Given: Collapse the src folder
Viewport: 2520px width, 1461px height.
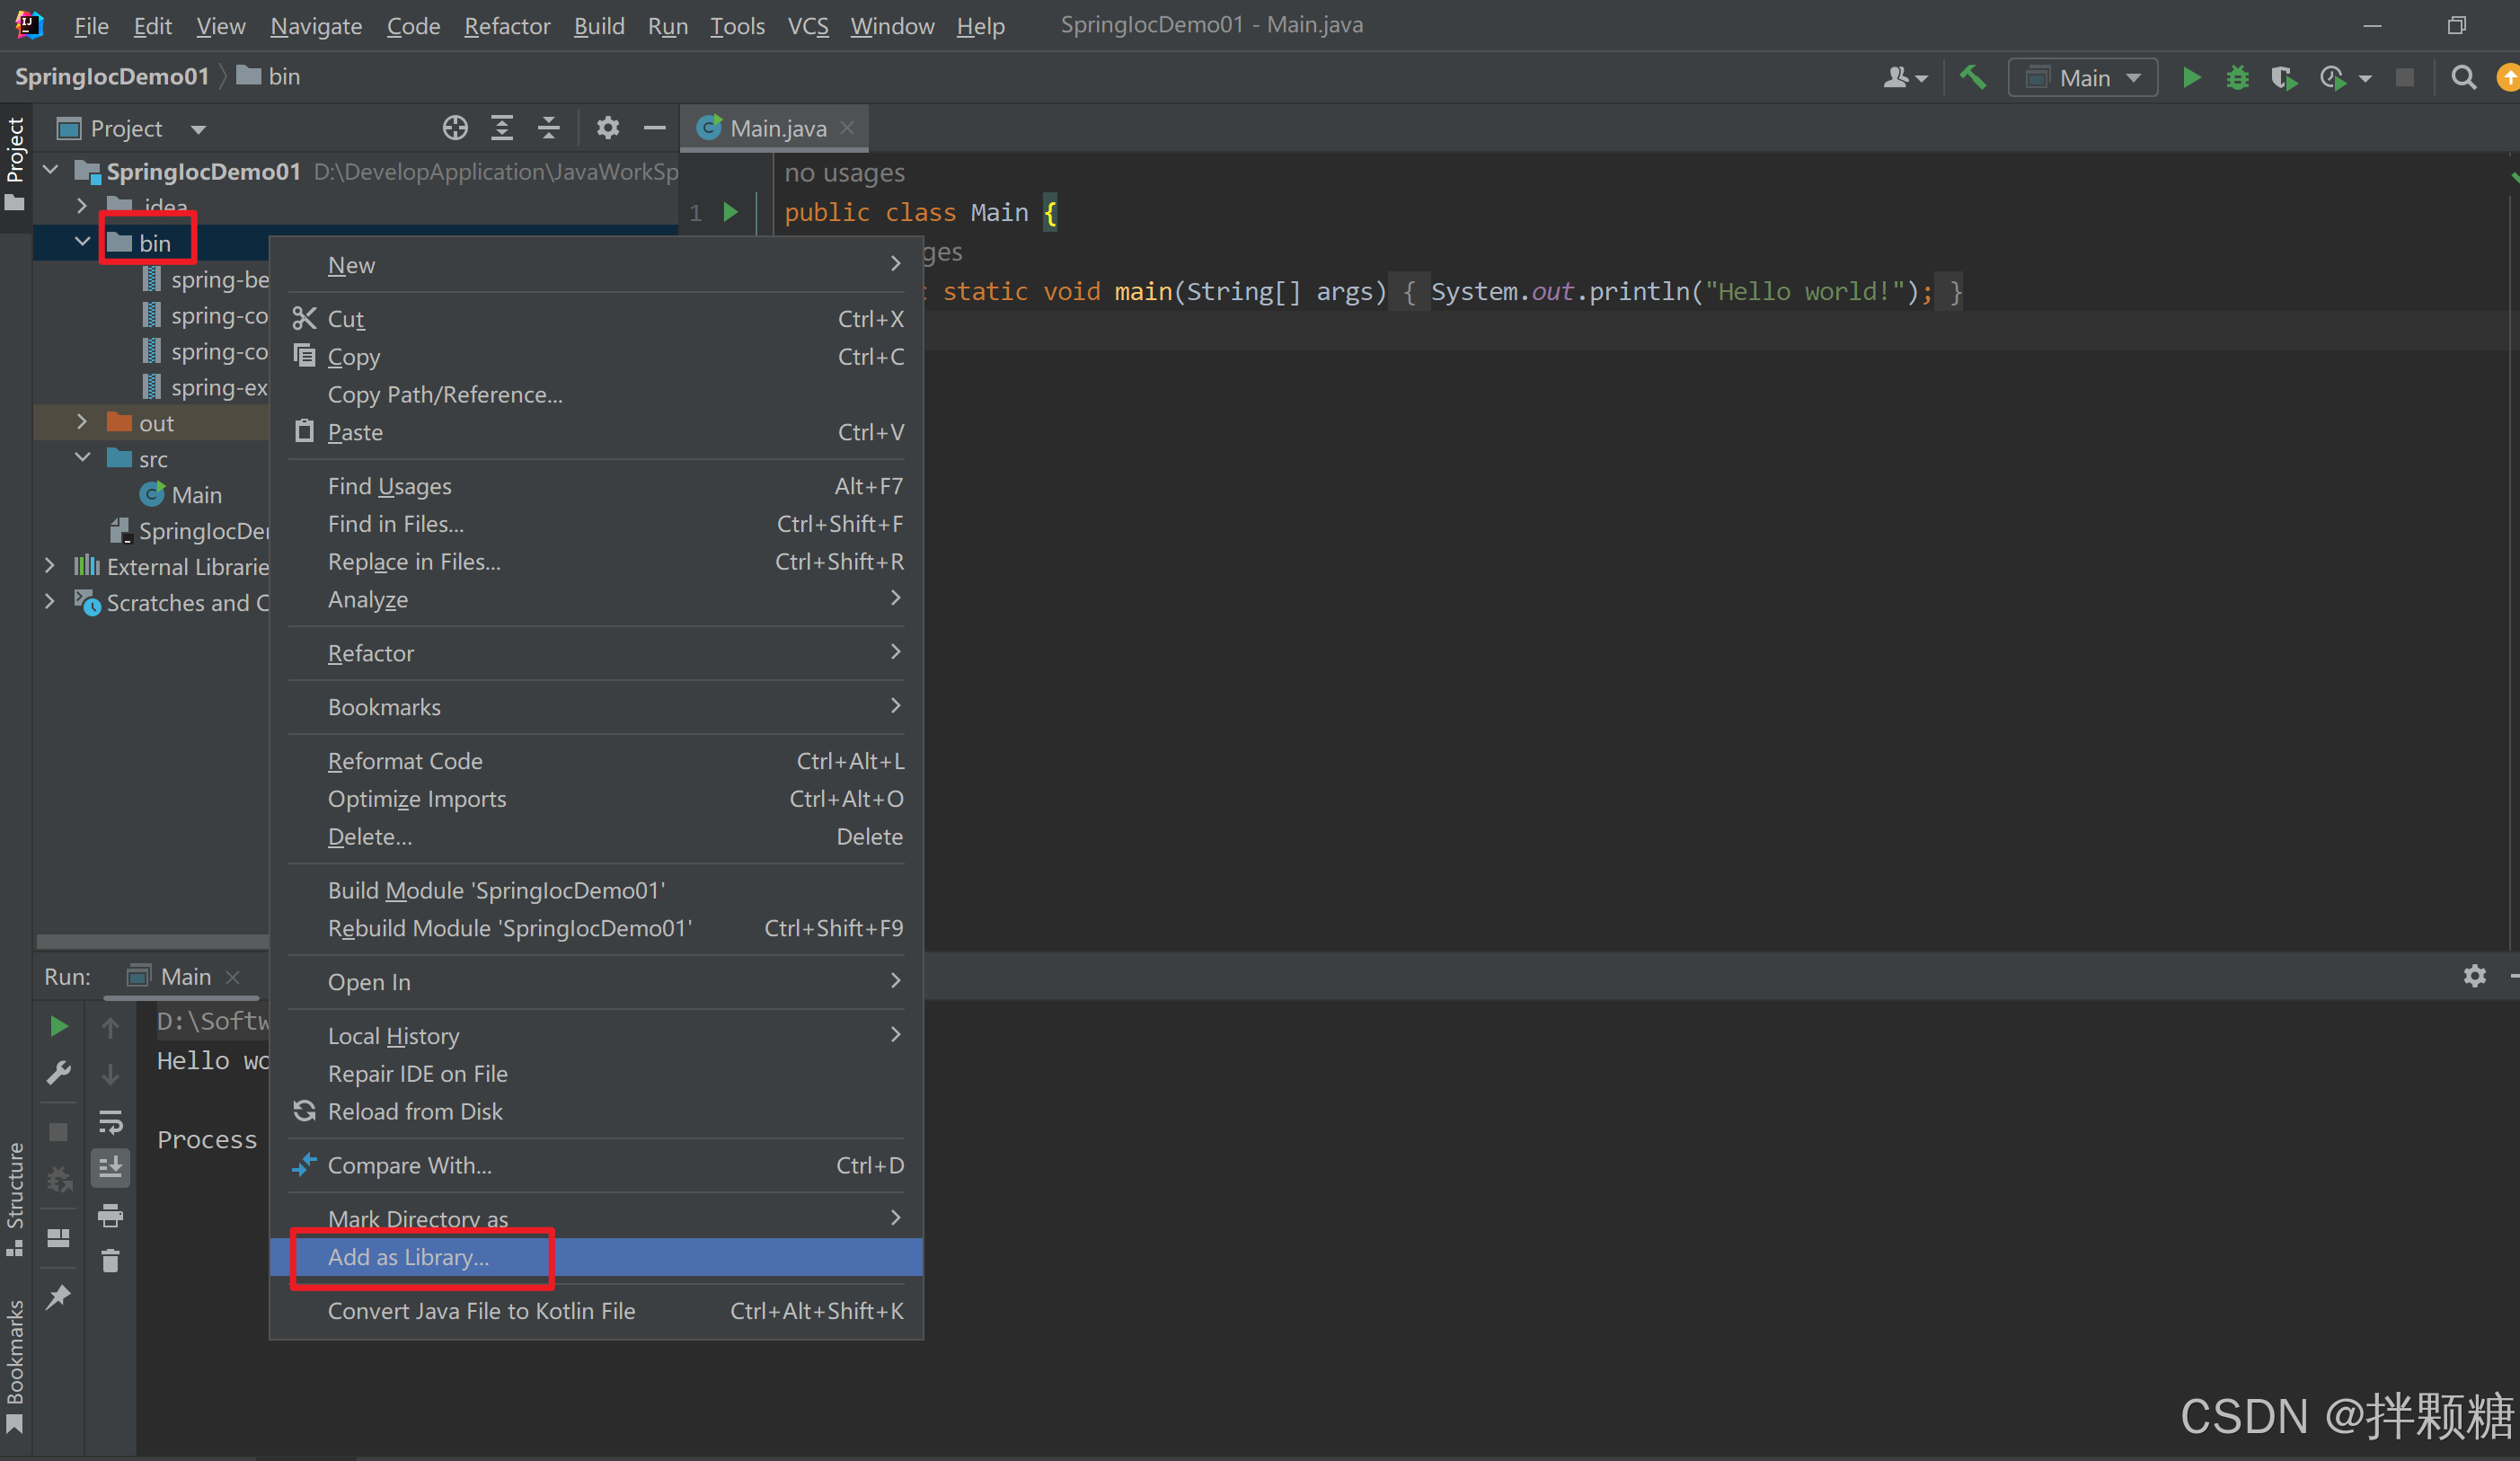Looking at the screenshot, I should pos(82,458).
